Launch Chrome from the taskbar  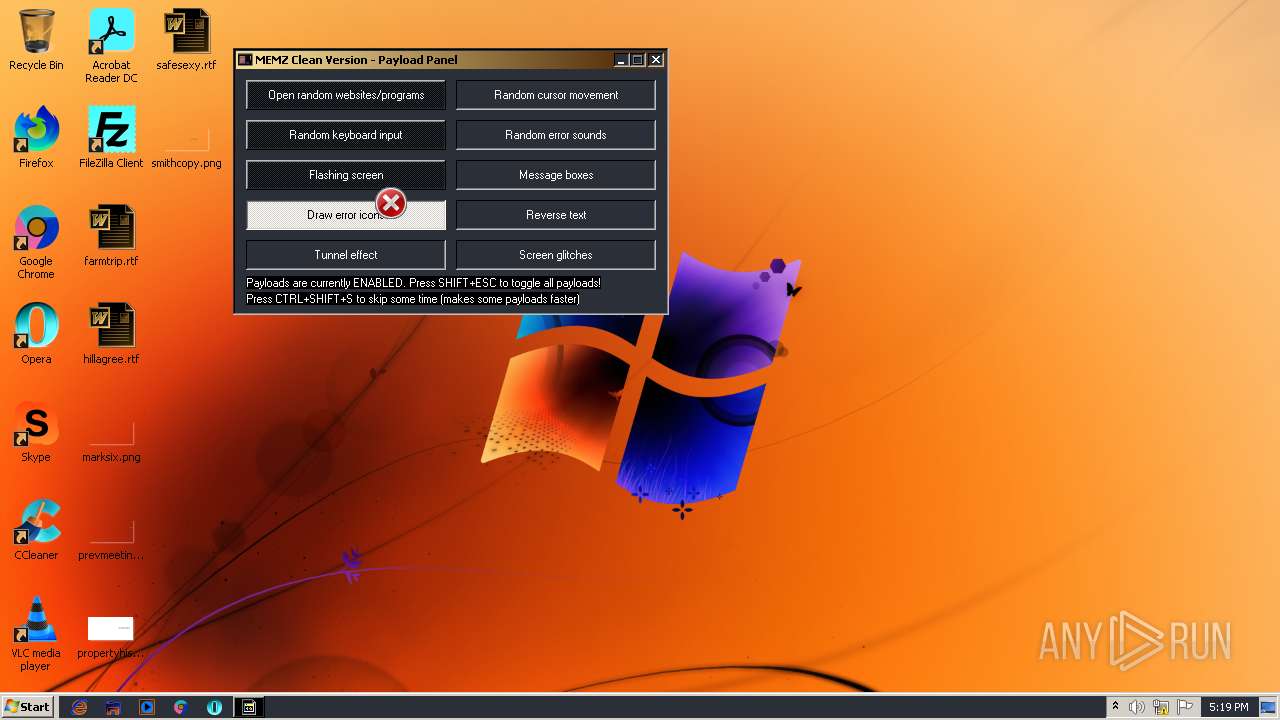(x=181, y=707)
